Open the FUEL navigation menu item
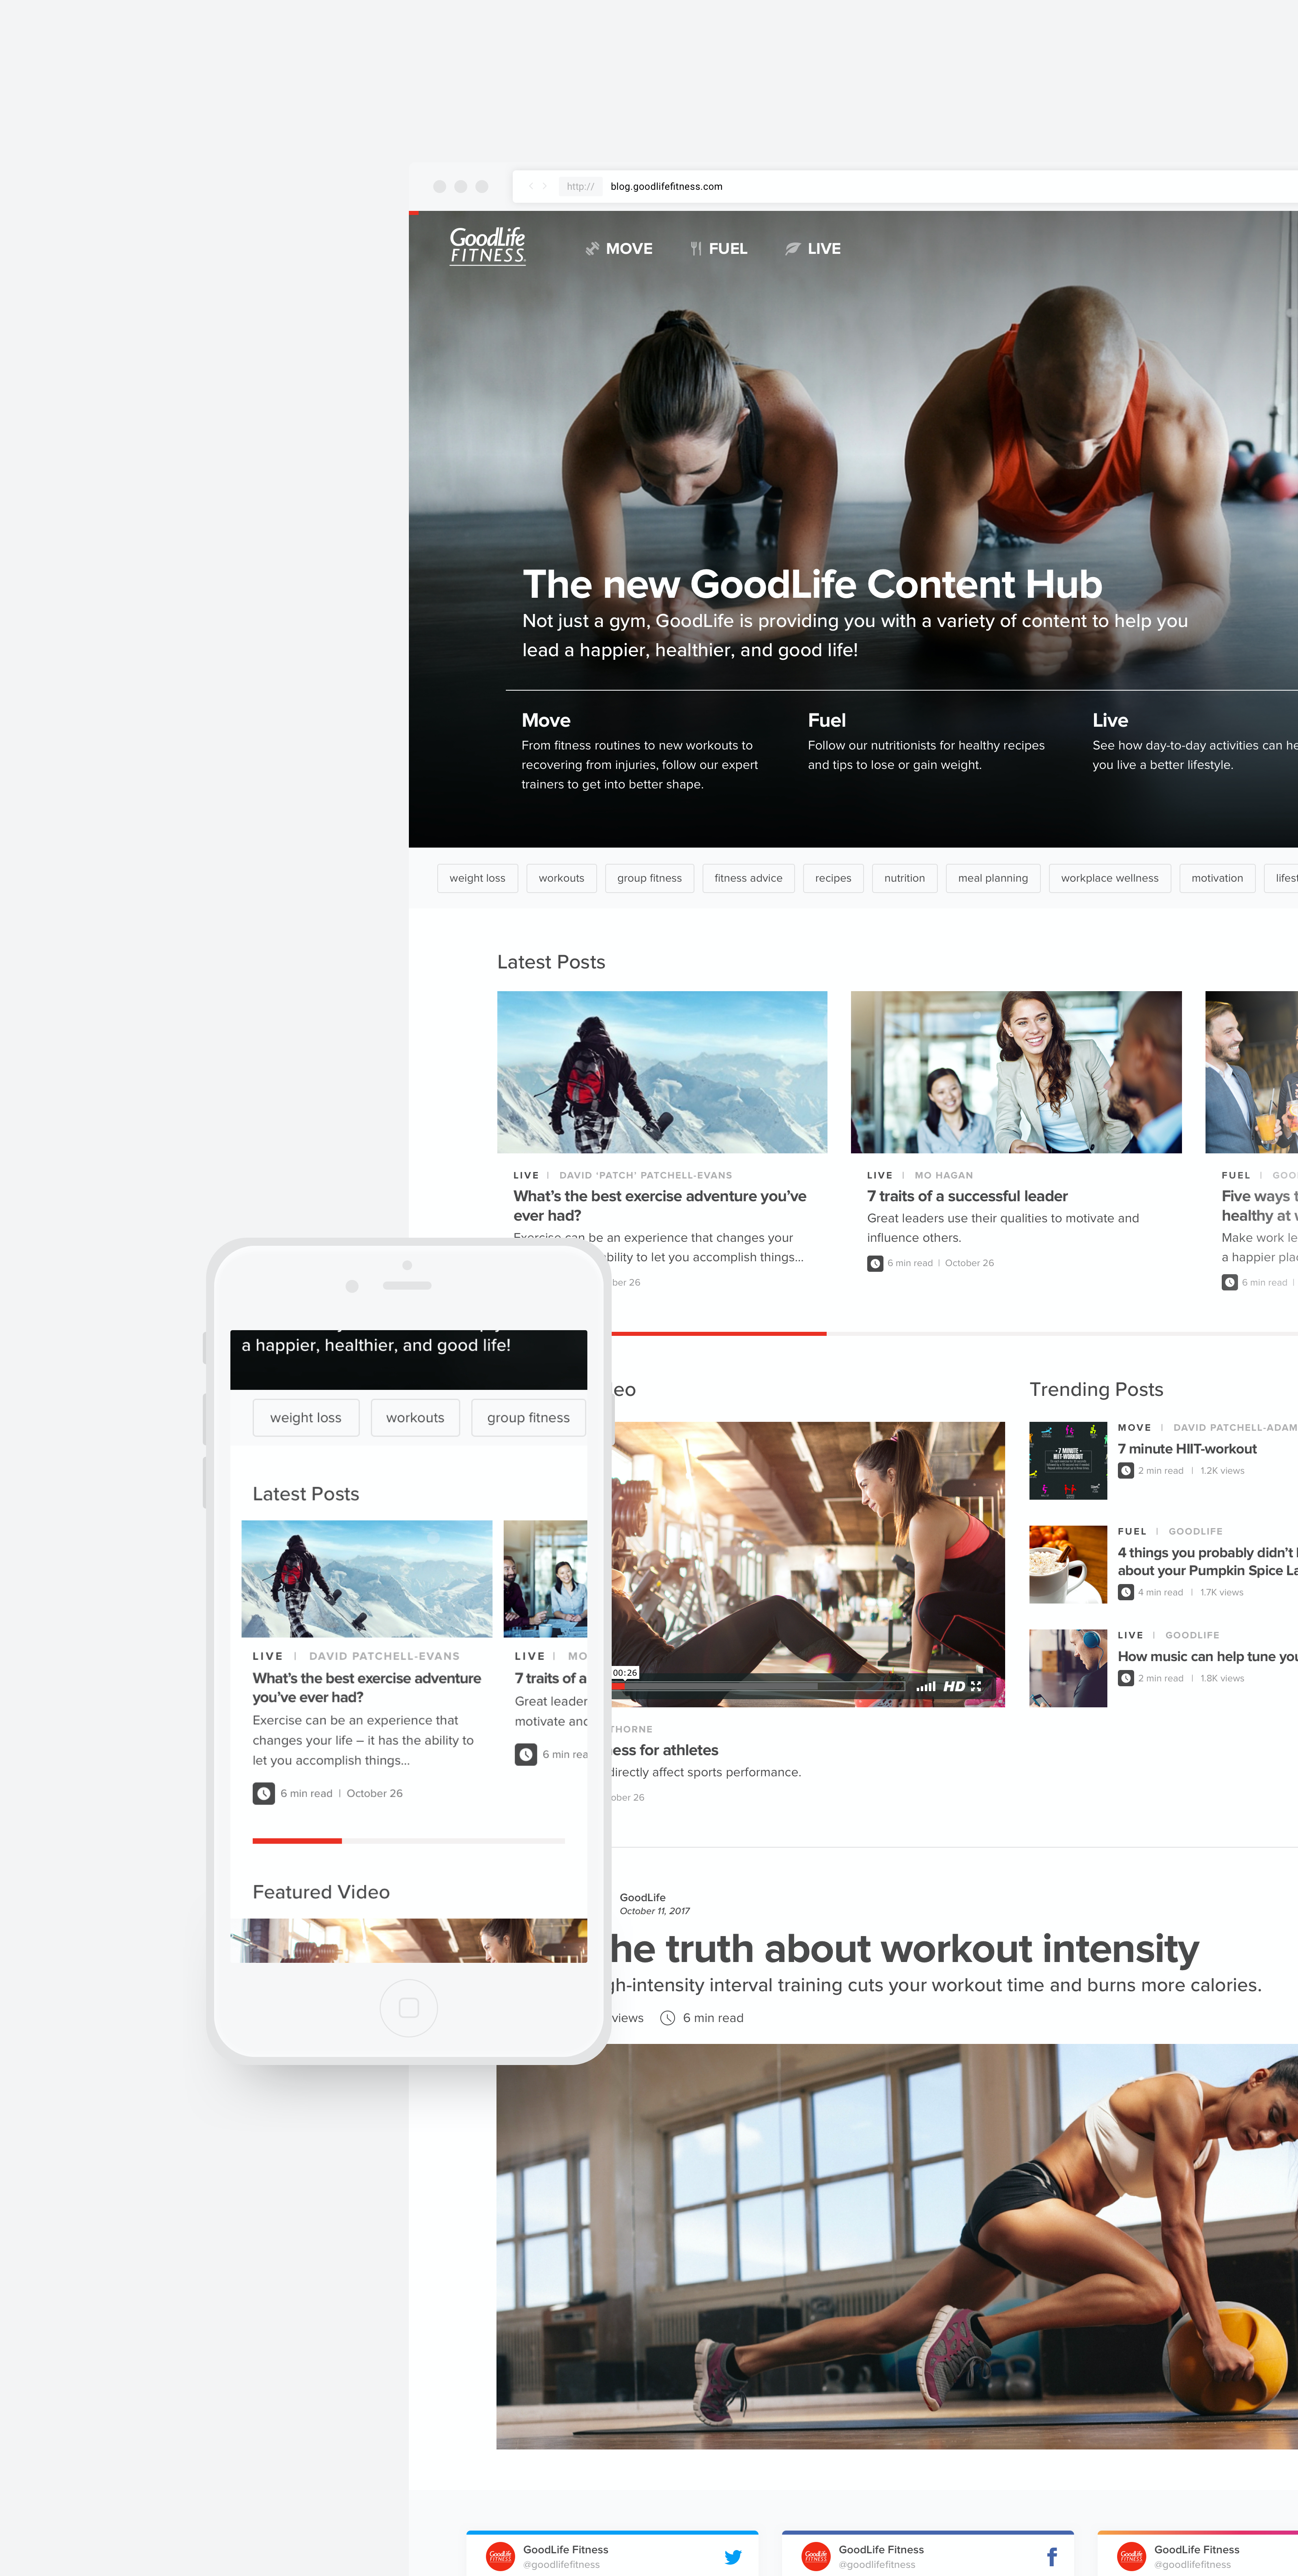 719,249
